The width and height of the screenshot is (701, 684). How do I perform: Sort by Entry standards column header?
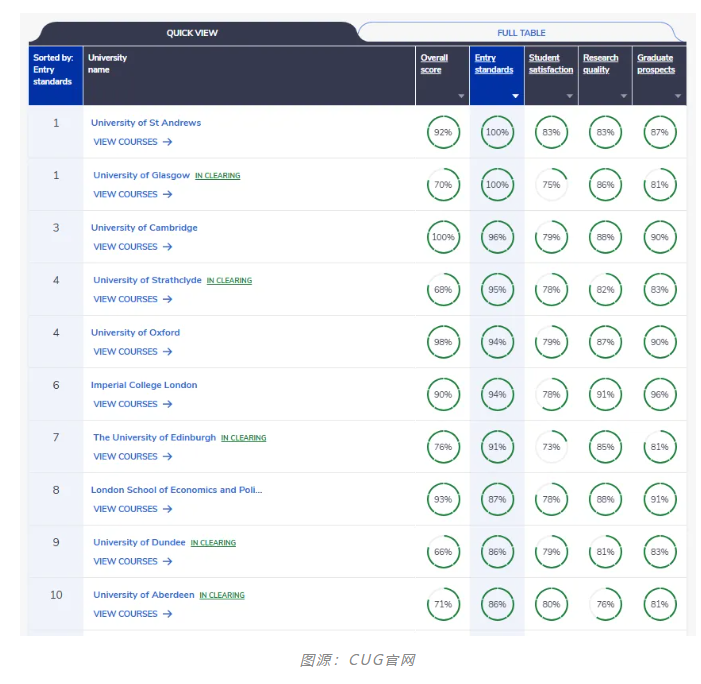pyautogui.click(x=494, y=63)
